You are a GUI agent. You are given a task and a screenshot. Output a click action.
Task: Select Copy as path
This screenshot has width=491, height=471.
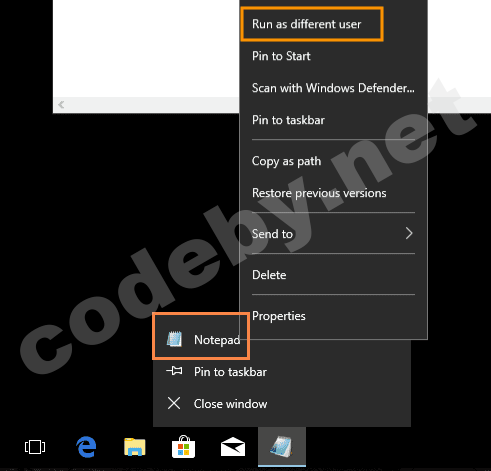286,161
